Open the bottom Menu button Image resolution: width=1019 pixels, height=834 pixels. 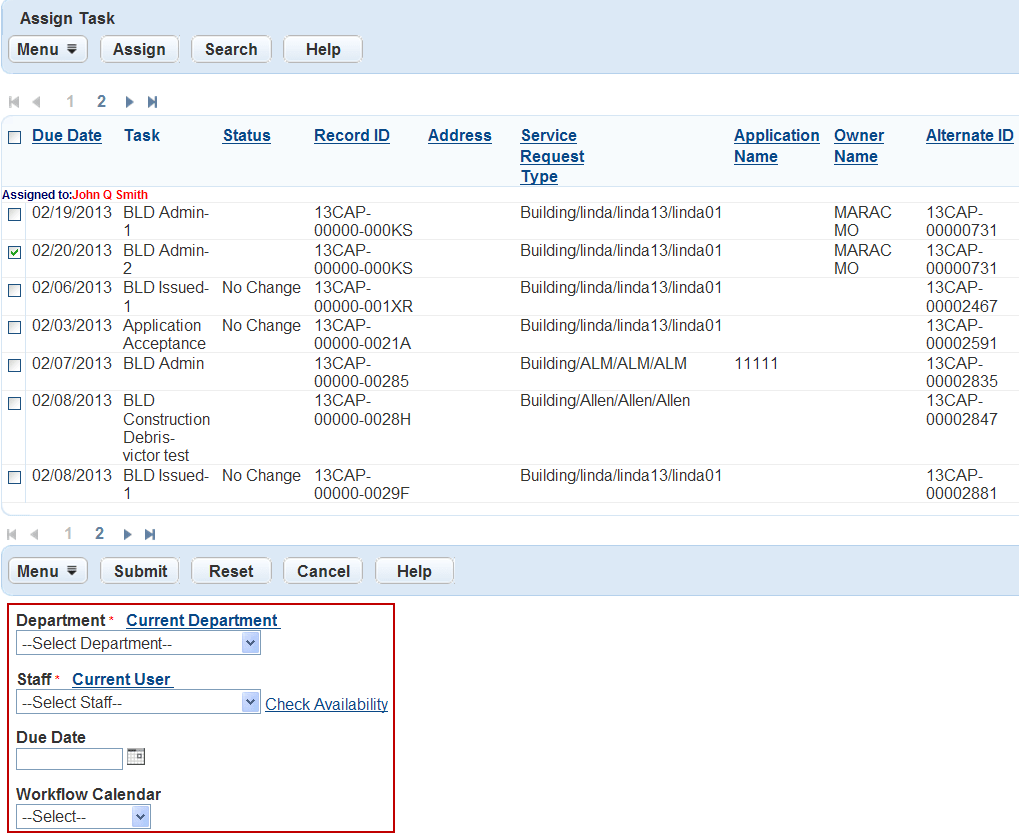tap(48, 571)
